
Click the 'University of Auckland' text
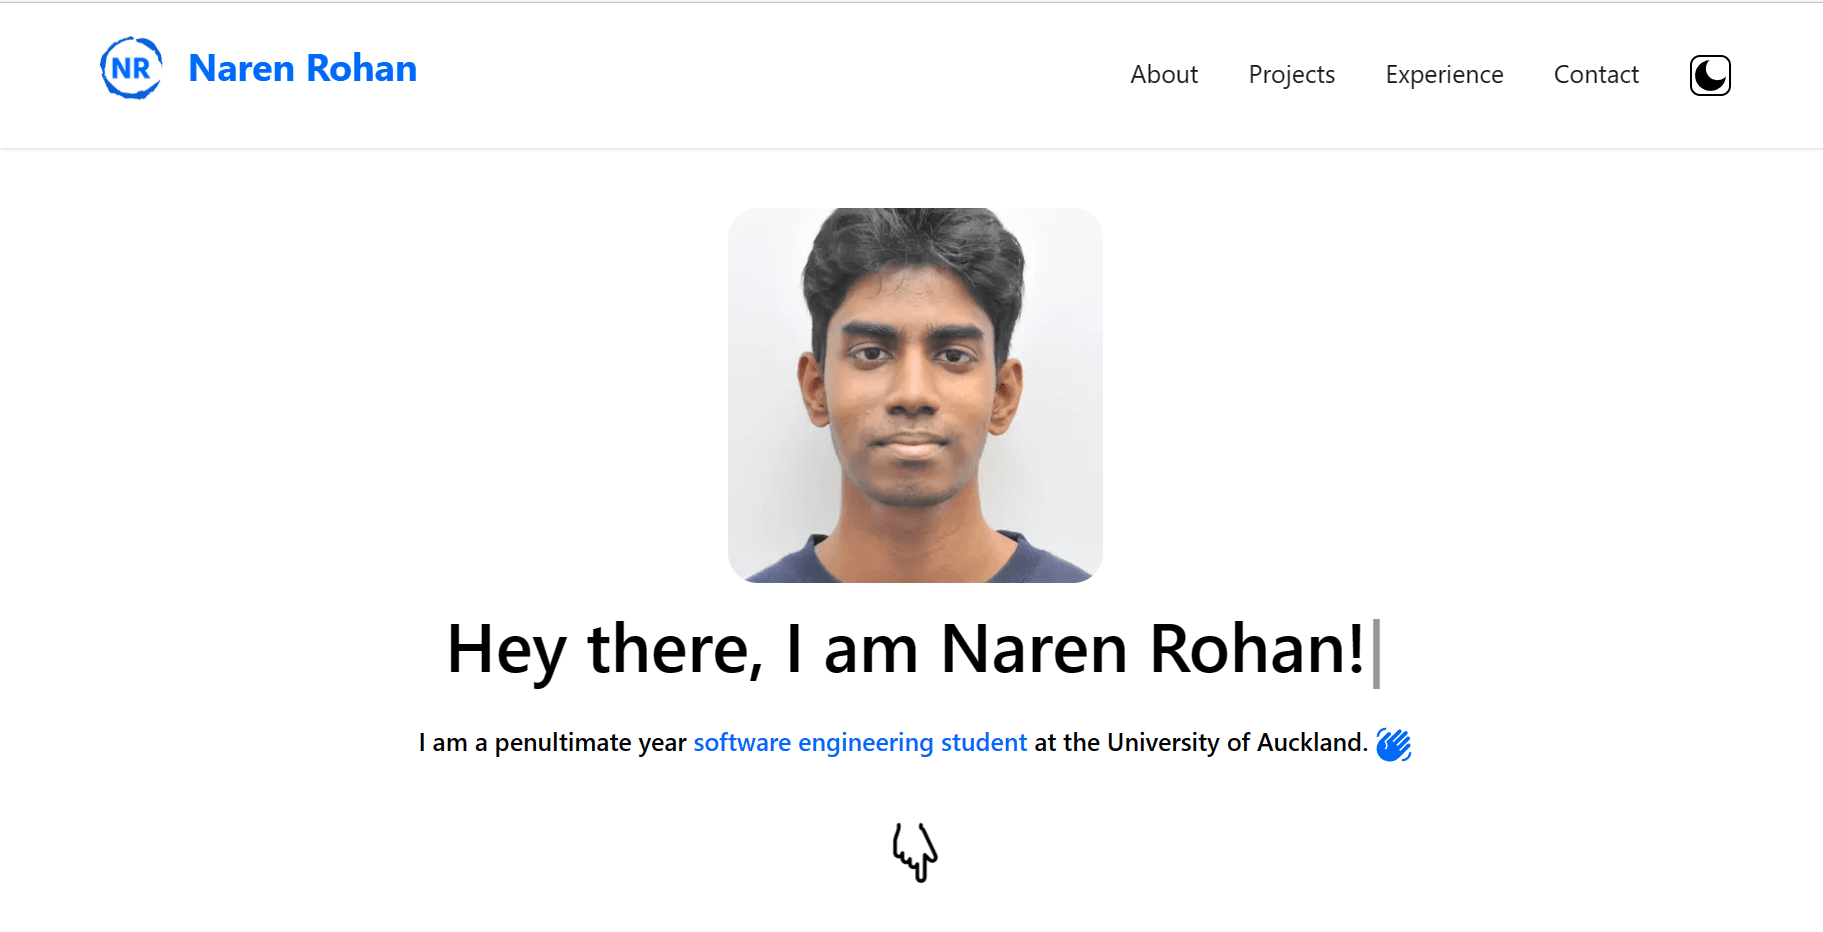[x=1237, y=743]
